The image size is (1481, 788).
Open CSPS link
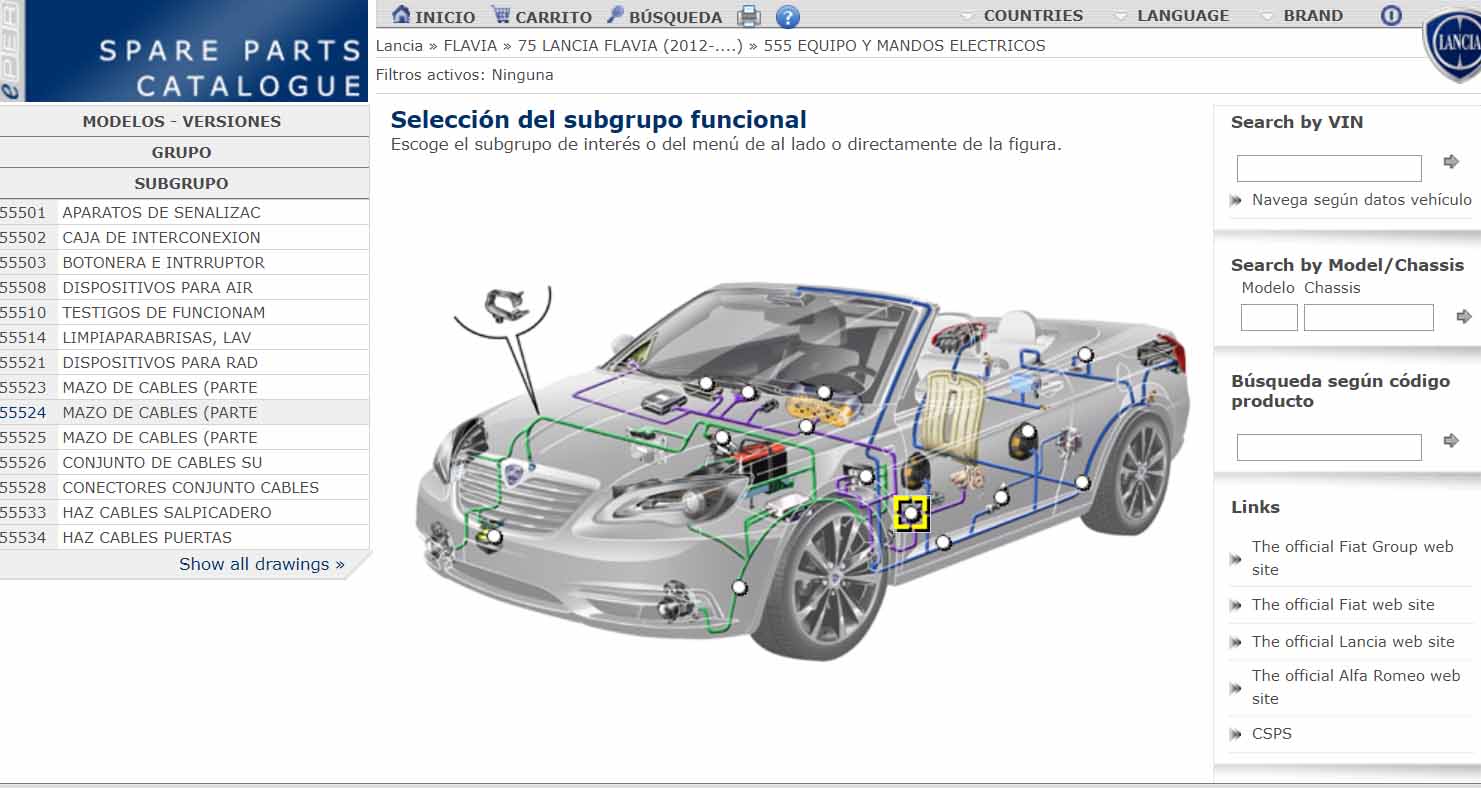(x=1272, y=733)
